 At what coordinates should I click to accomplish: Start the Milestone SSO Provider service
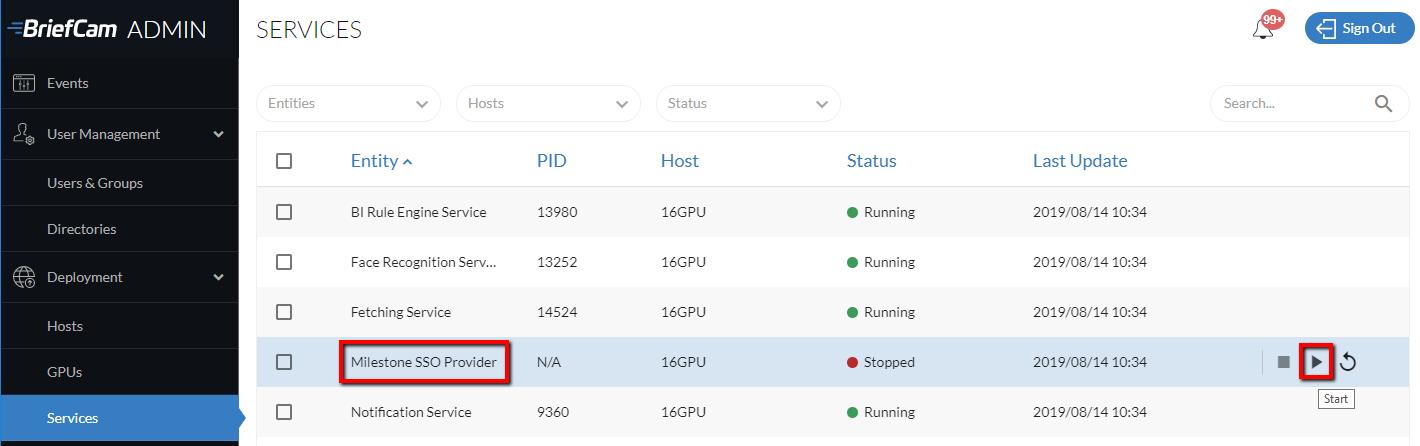point(1316,361)
